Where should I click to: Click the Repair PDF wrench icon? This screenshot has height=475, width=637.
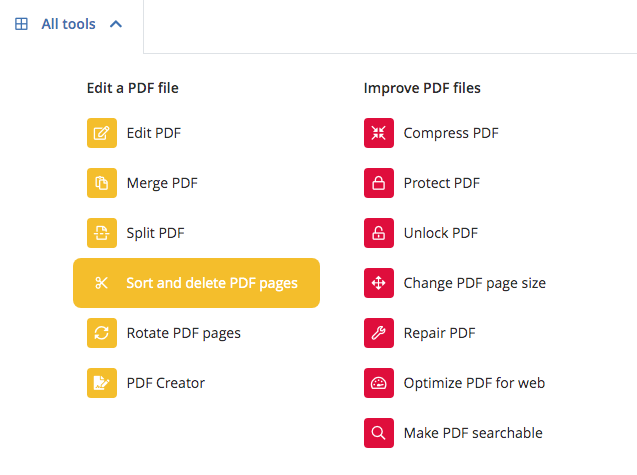click(x=379, y=333)
